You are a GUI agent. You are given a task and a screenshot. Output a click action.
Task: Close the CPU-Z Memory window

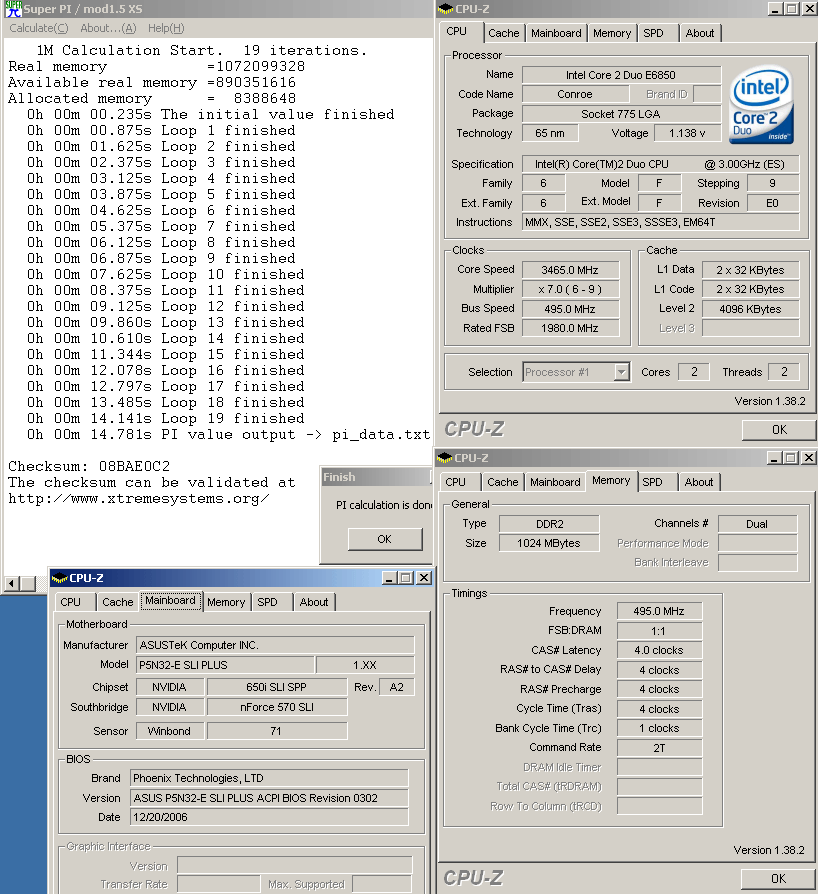point(808,457)
